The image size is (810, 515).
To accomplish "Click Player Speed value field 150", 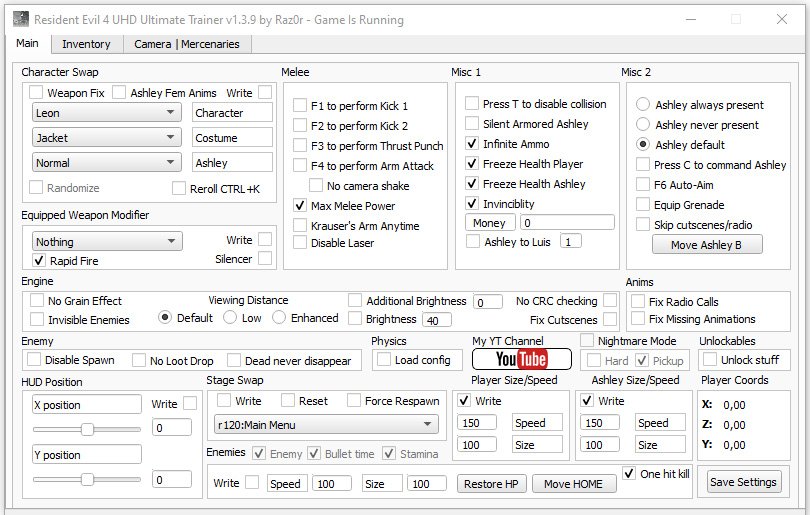I will coord(477,423).
